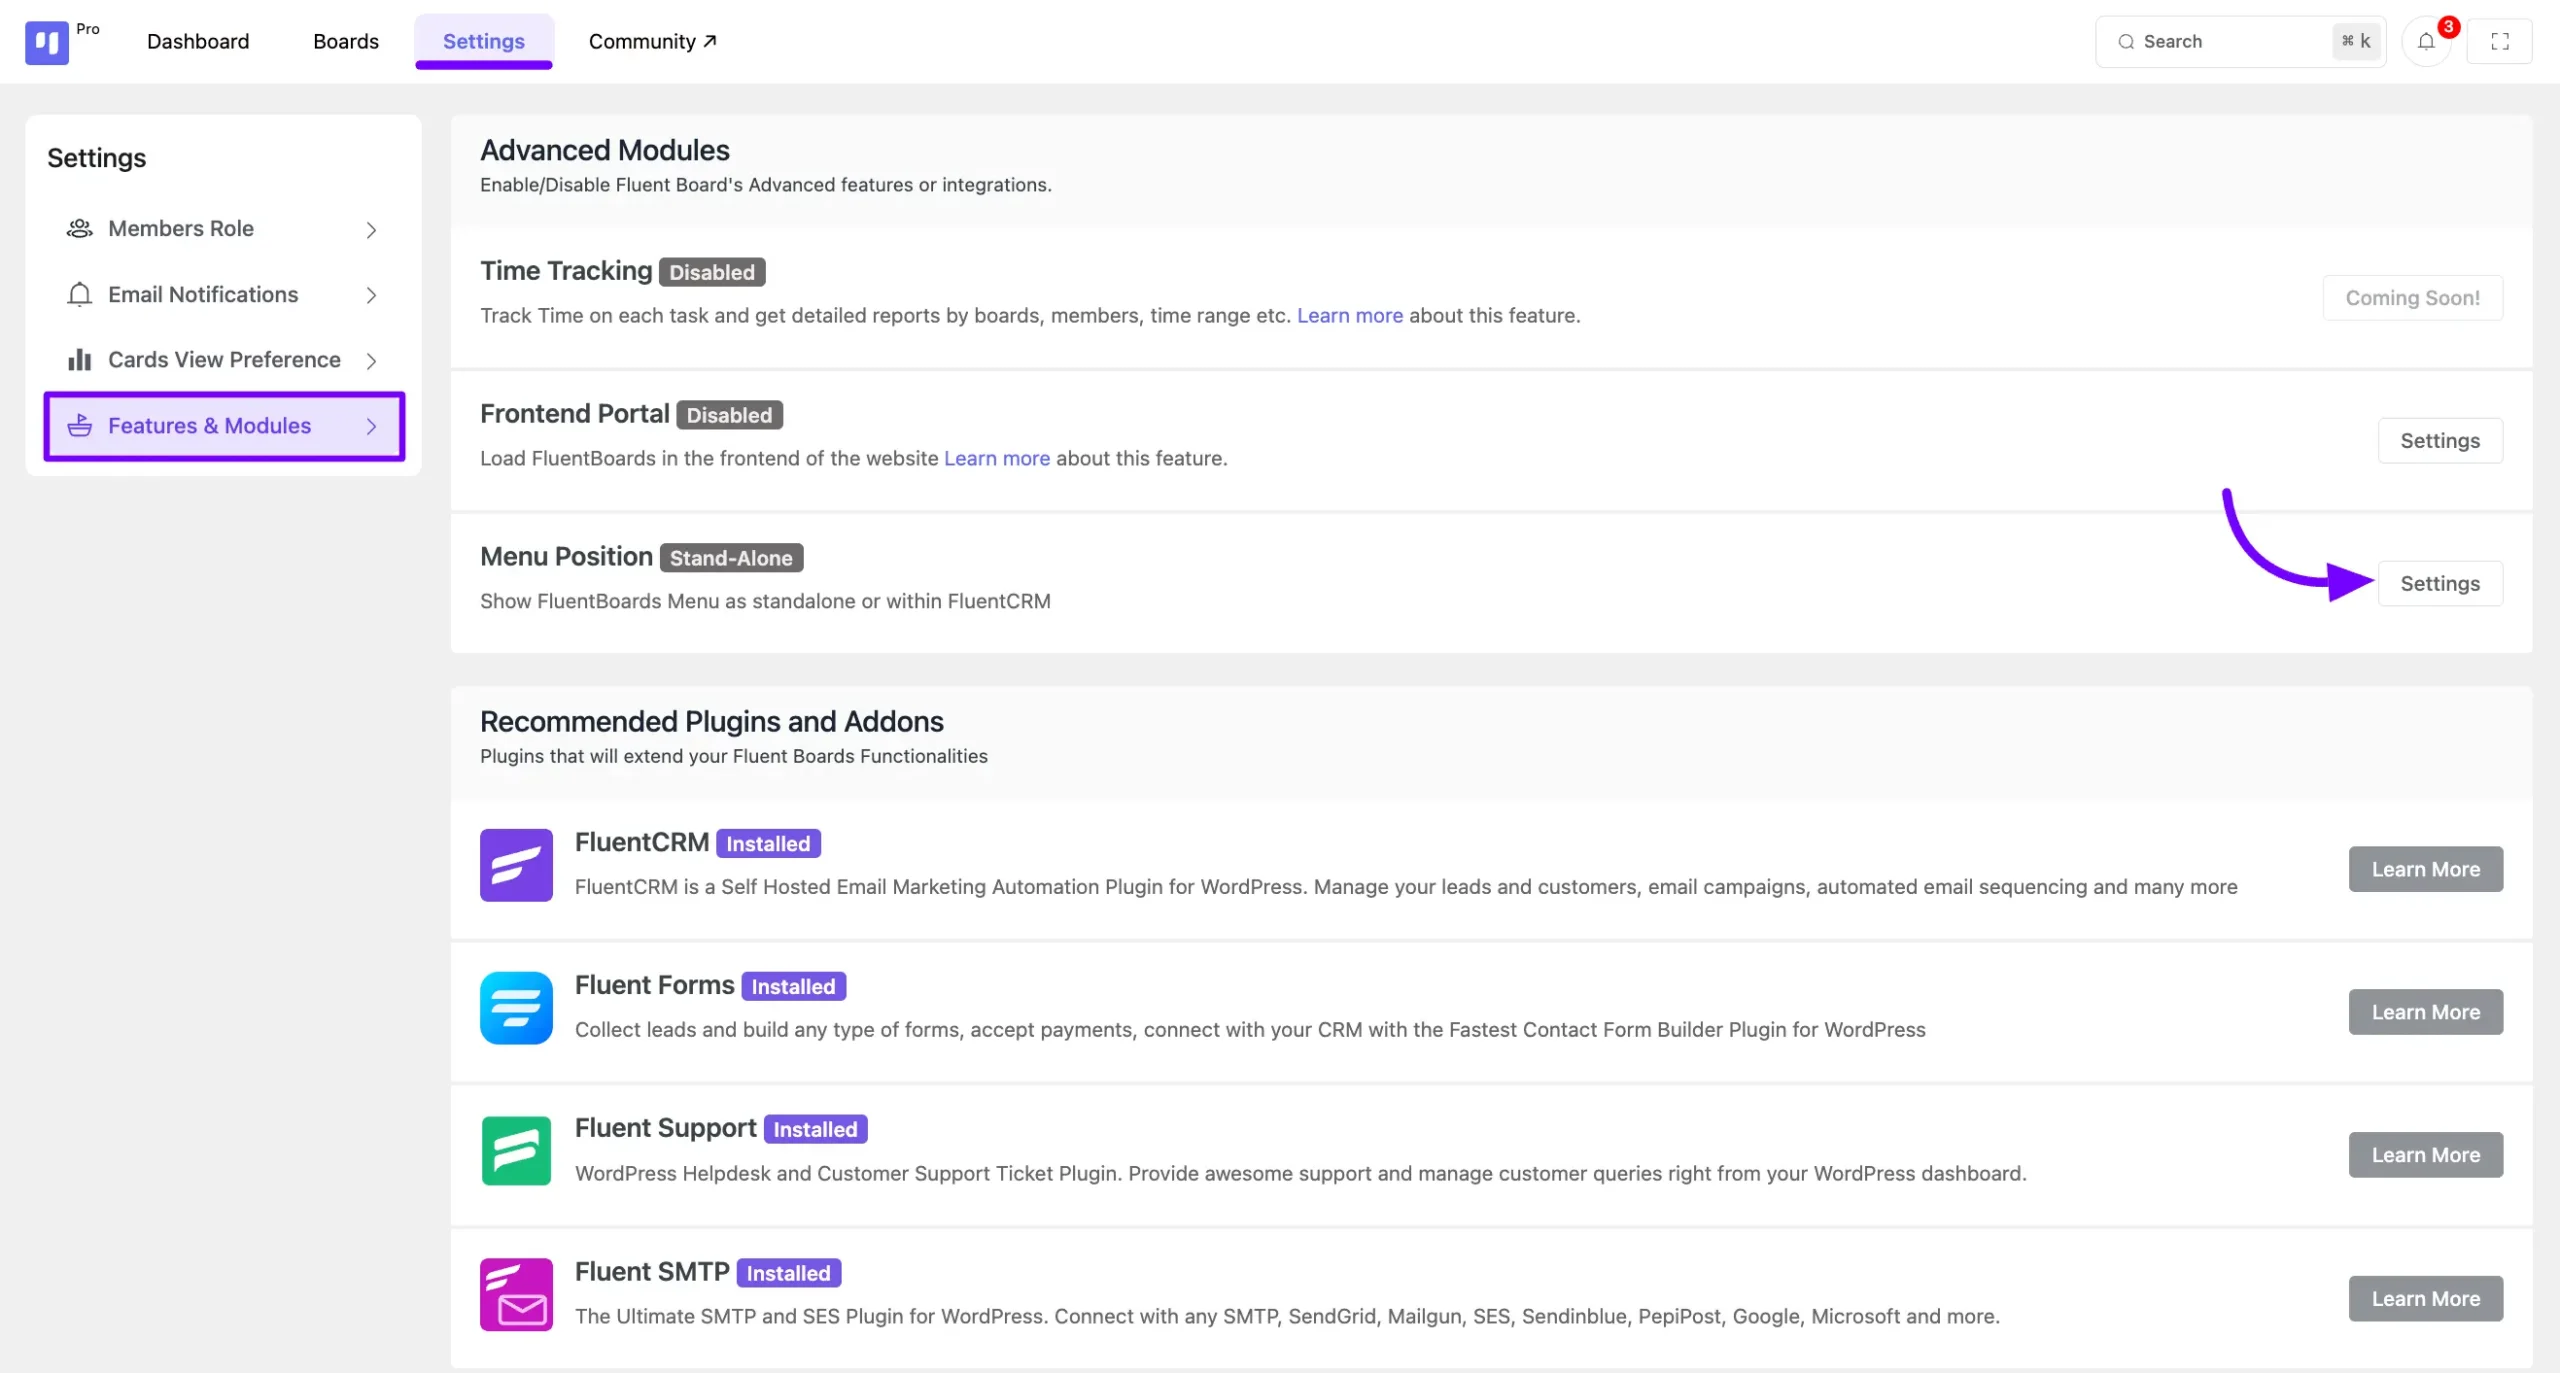Expand Members Role chevron arrow
This screenshot has width=2560, height=1373.
371,230
